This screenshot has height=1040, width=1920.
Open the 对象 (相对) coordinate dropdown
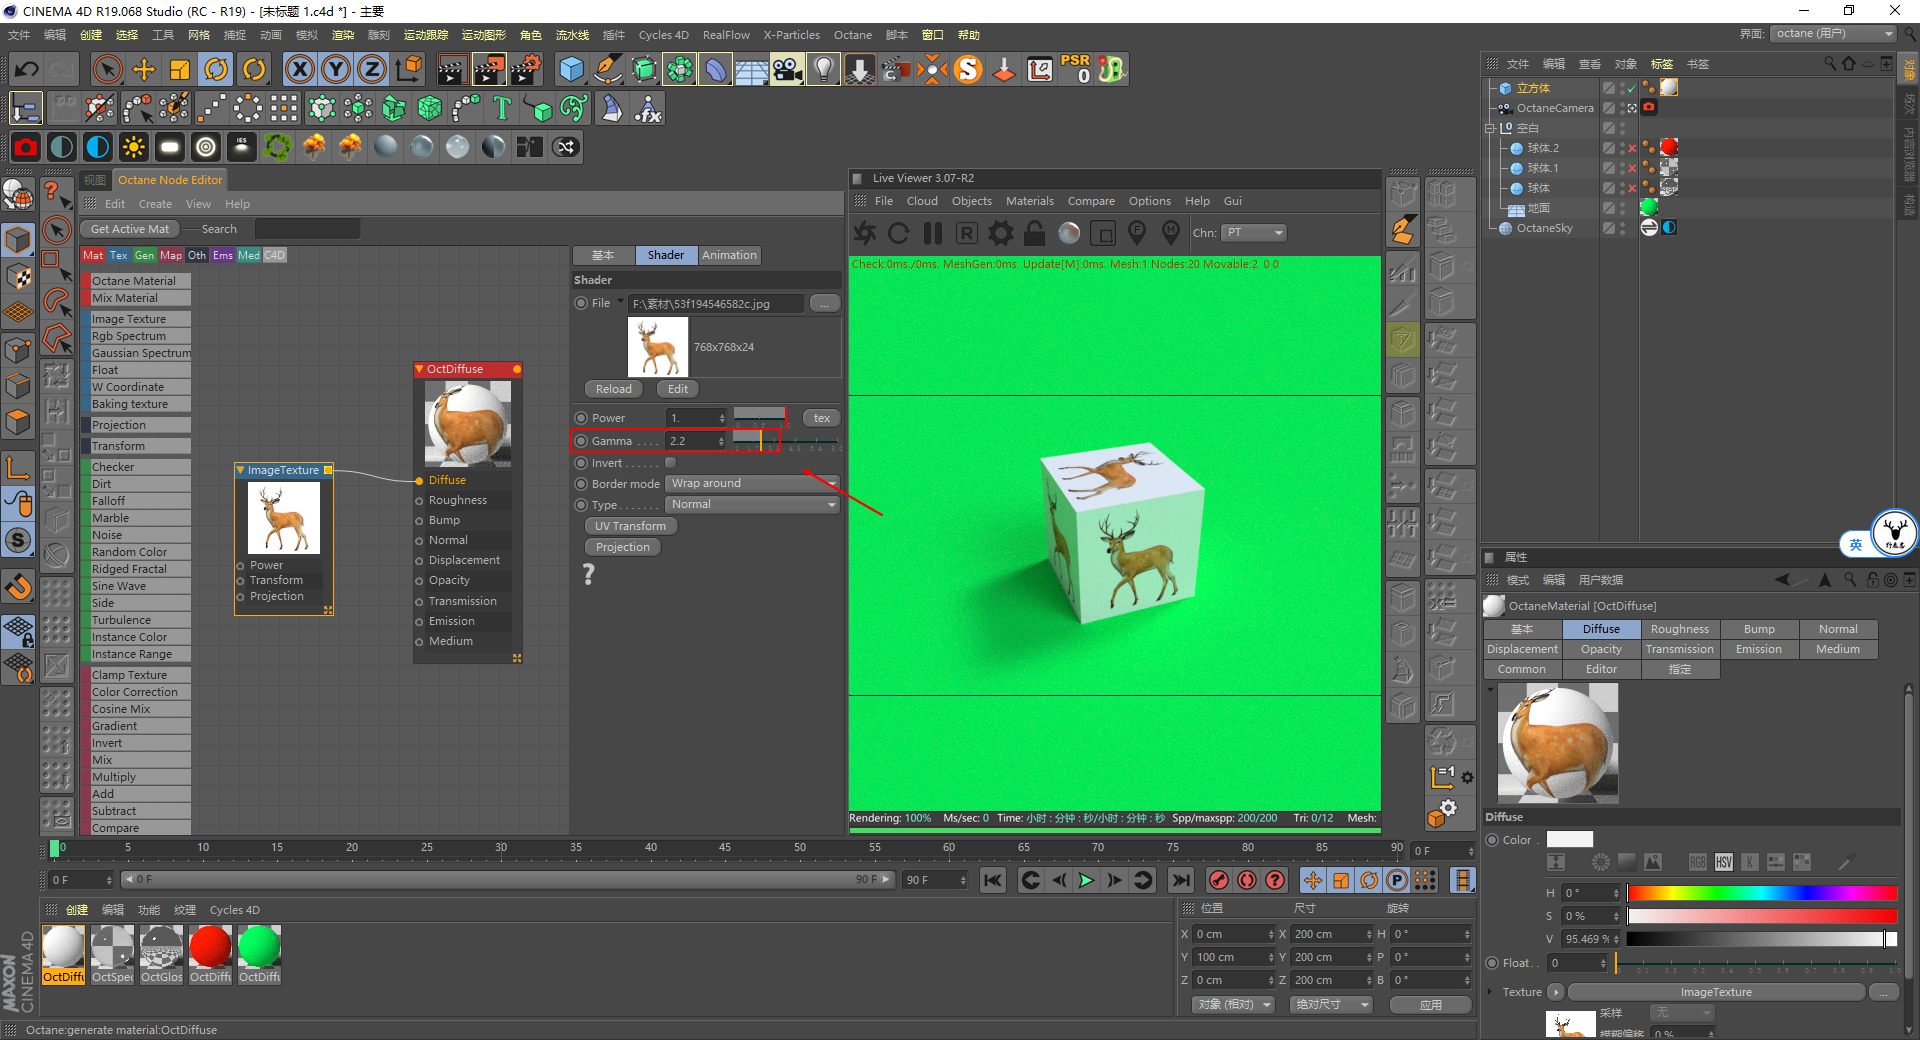[x=1233, y=1004]
